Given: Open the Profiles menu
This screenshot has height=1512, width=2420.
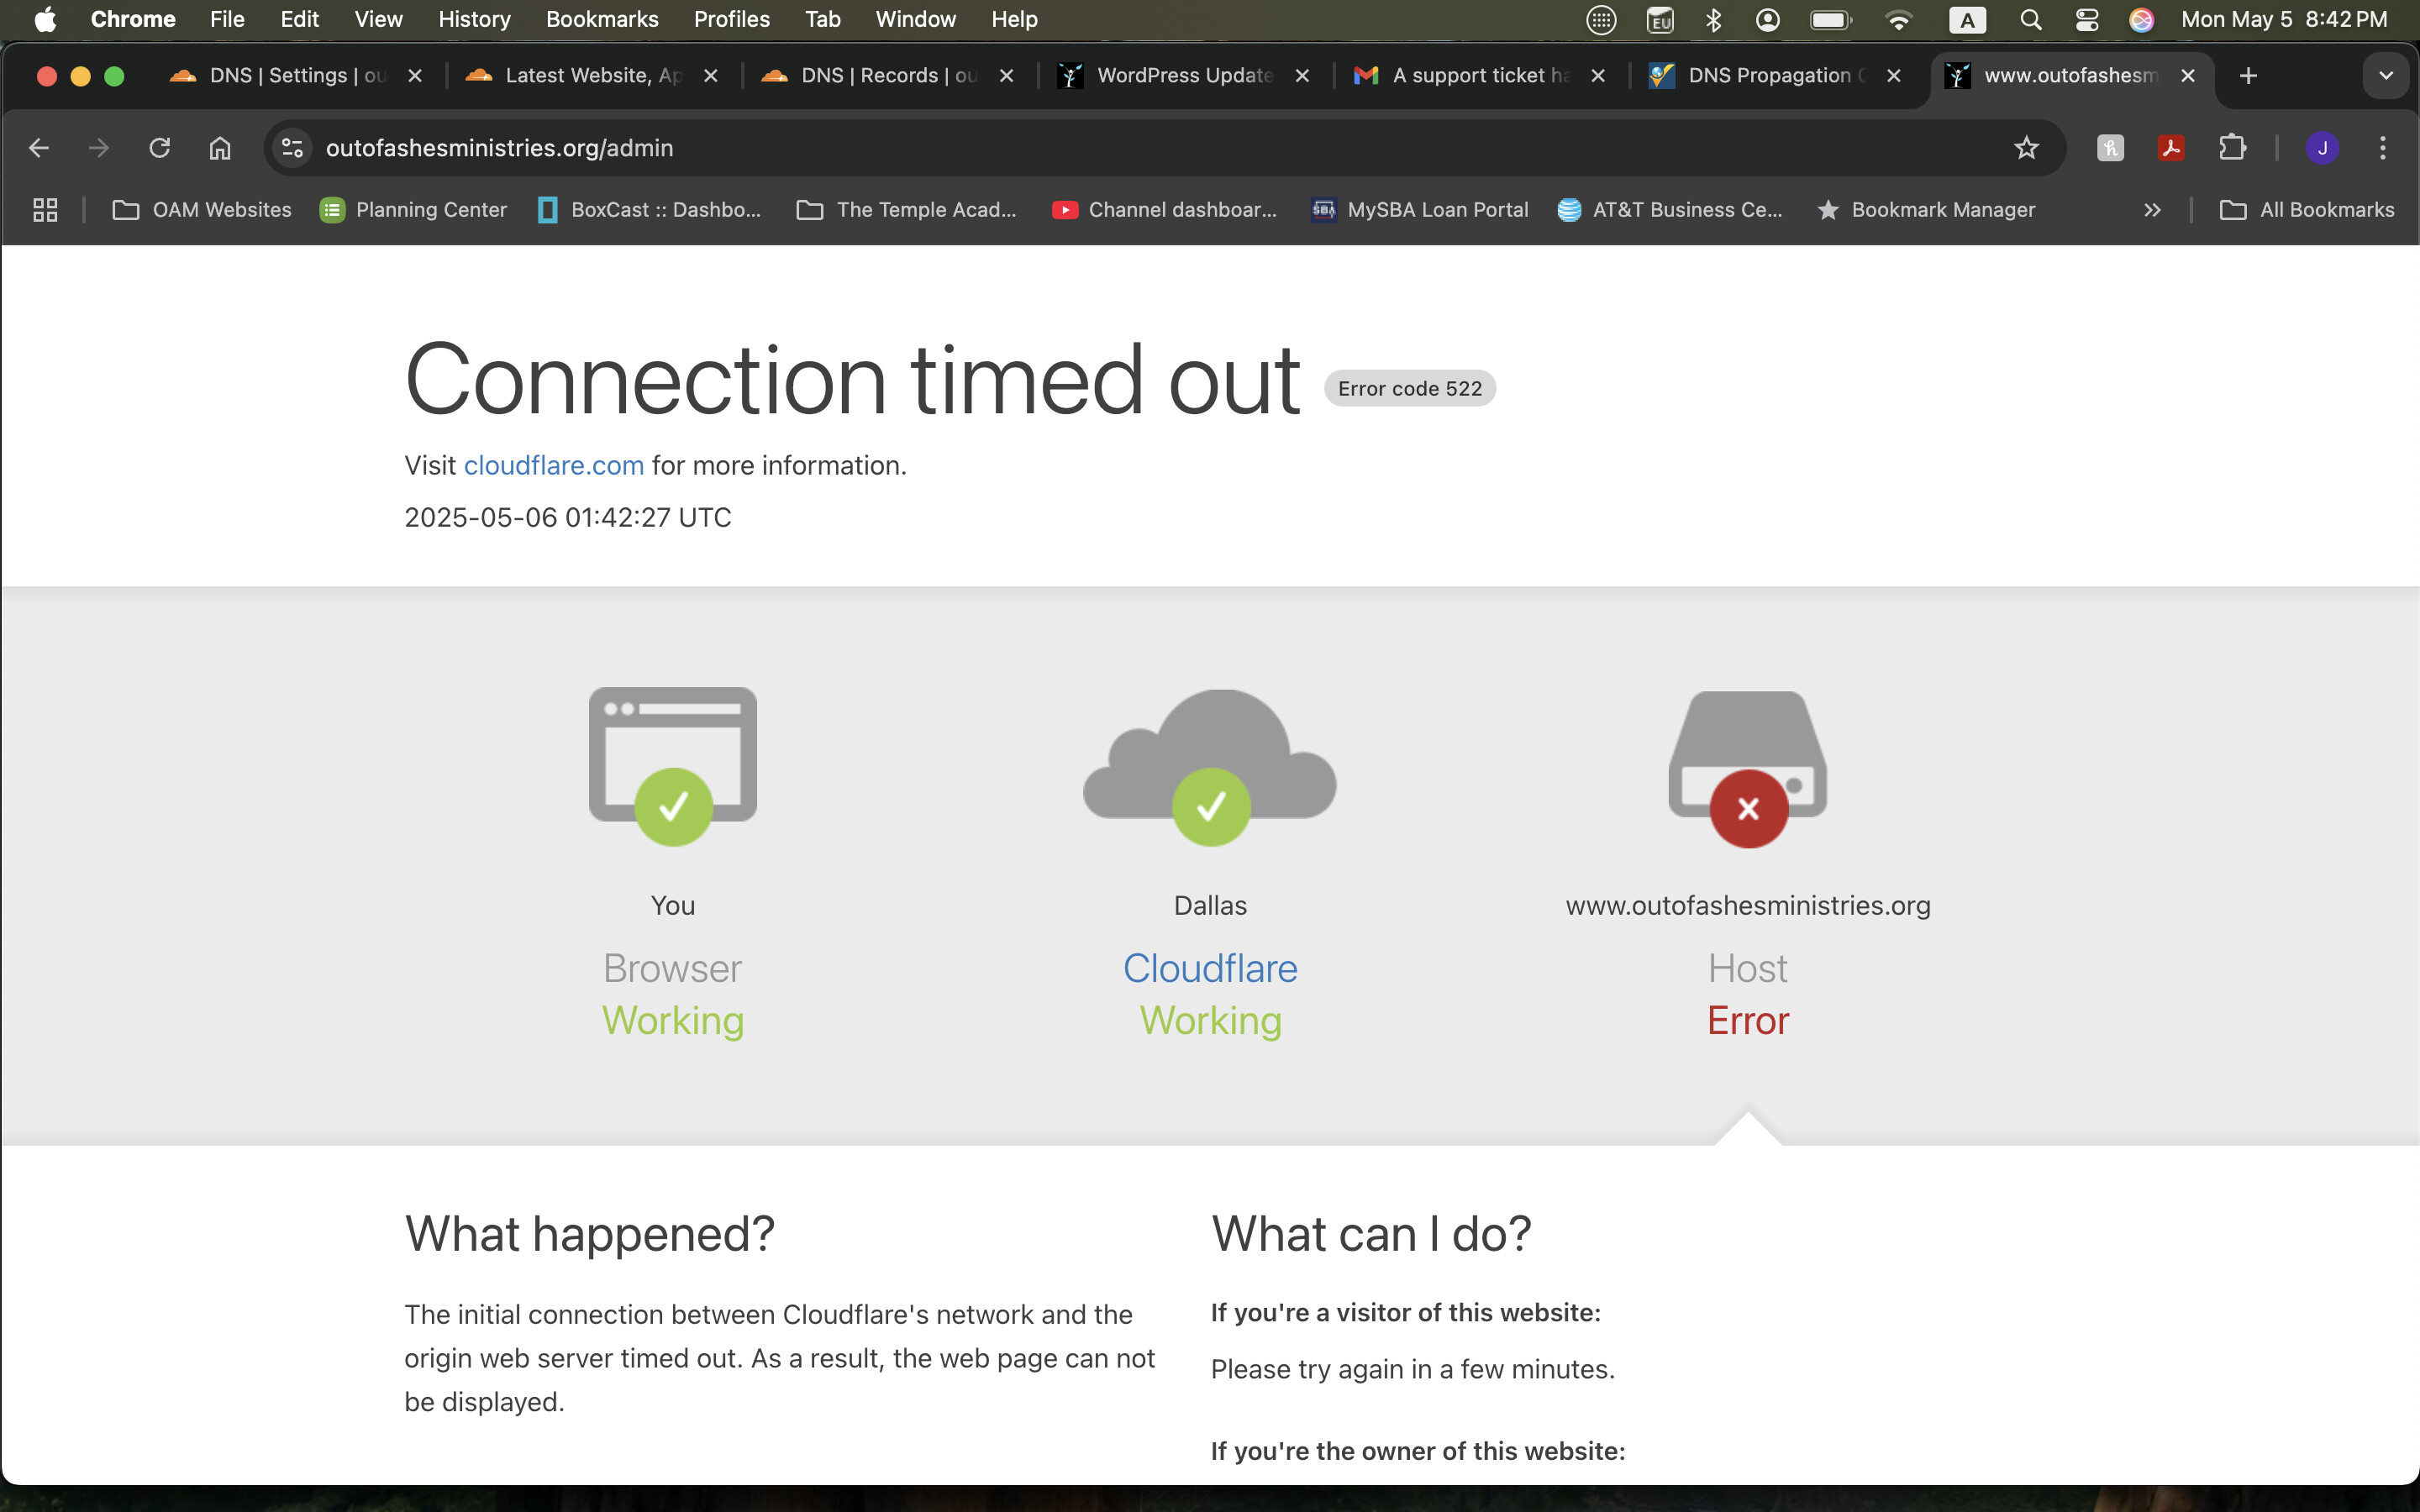Looking at the screenshot, I should click(732, 19).
